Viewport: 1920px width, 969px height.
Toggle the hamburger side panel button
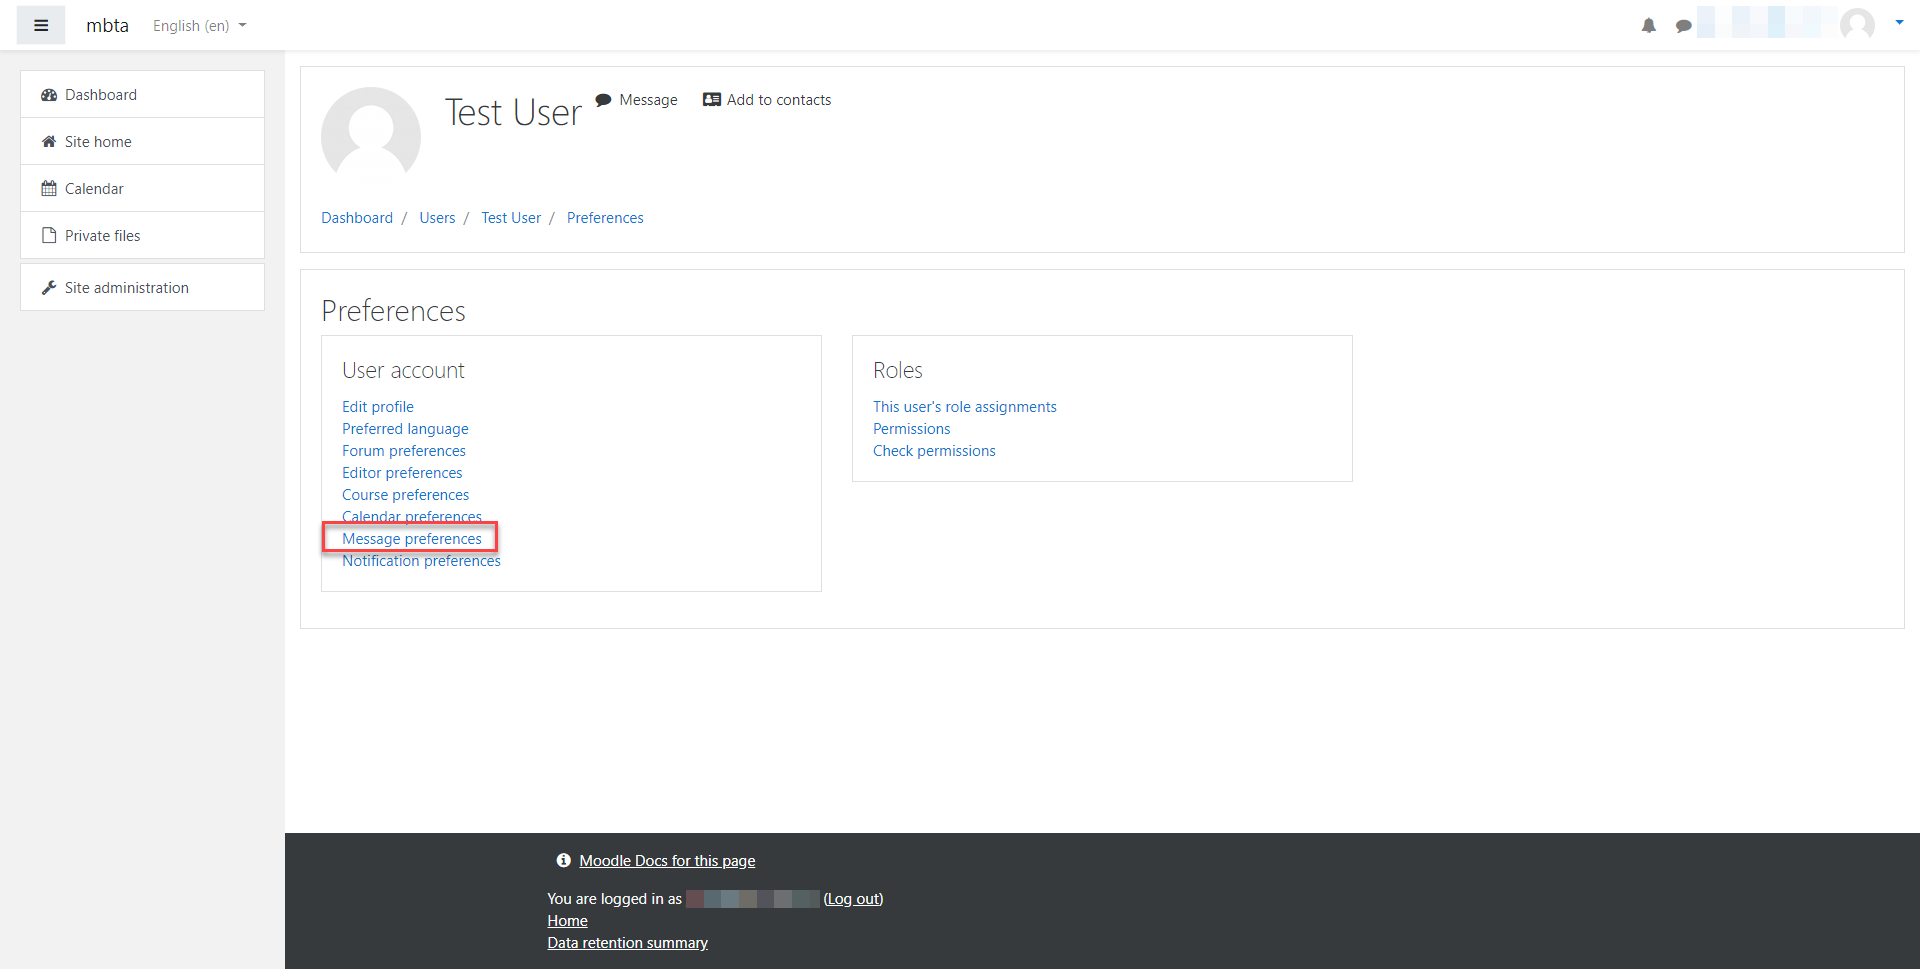pyautogui.click(x=41, y=25)
